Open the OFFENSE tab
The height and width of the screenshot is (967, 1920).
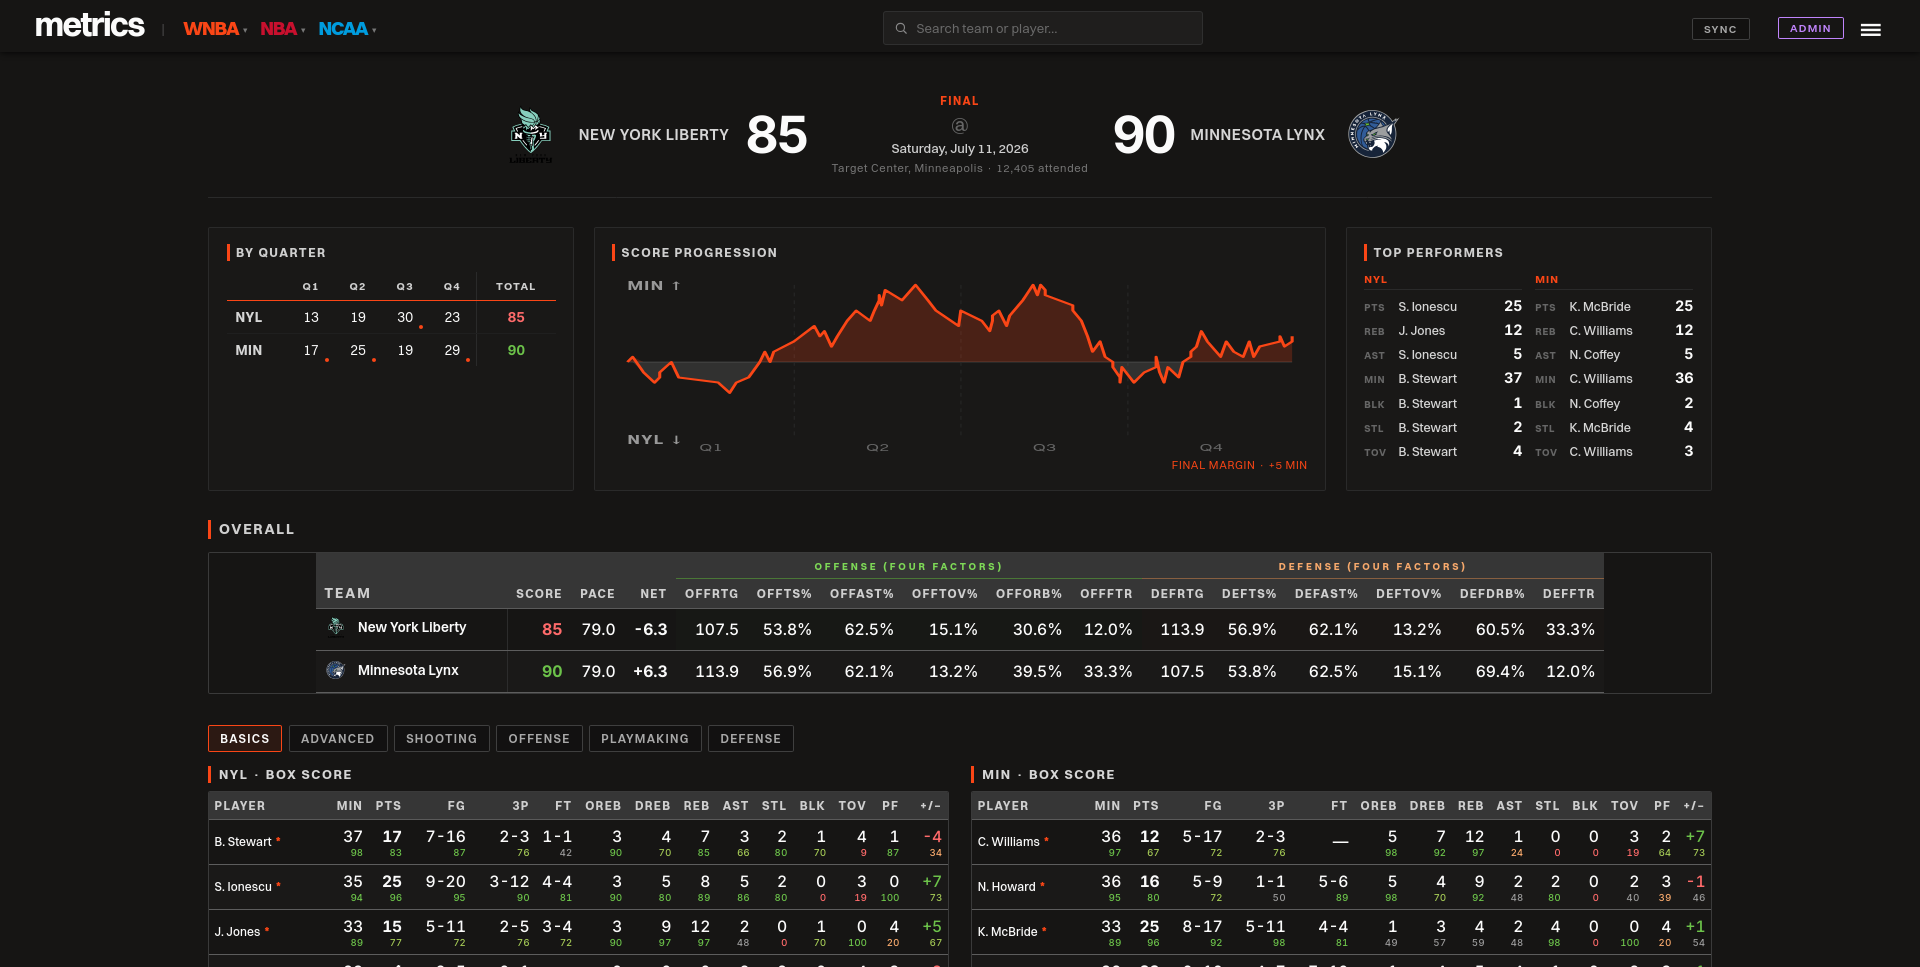click(x=539, y=738)
